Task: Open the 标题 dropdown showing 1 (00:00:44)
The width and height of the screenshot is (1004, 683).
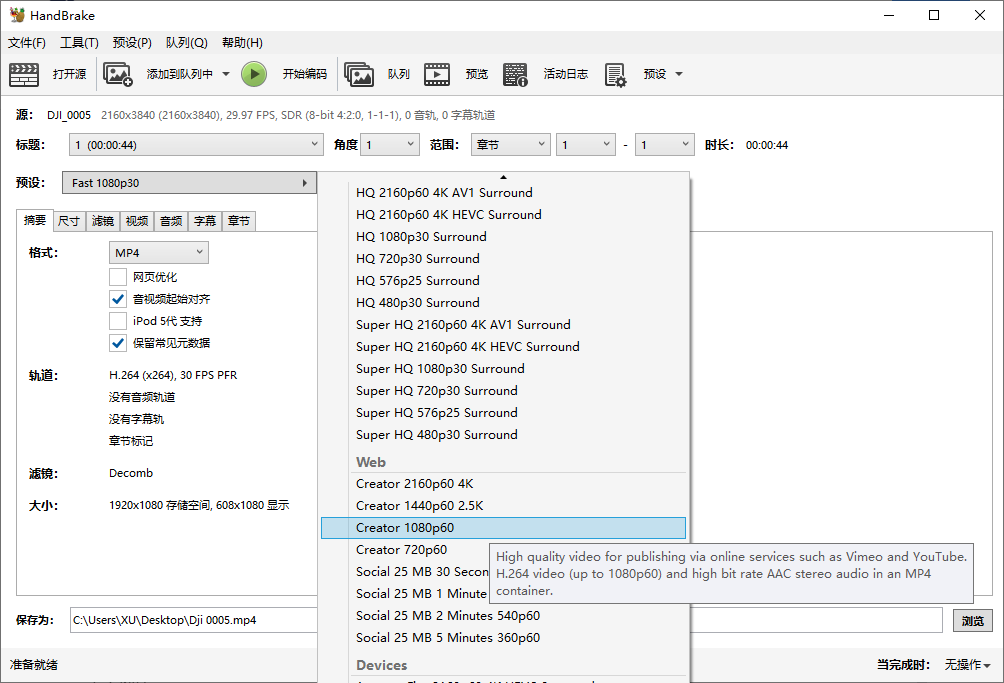Action: (196, 145)
